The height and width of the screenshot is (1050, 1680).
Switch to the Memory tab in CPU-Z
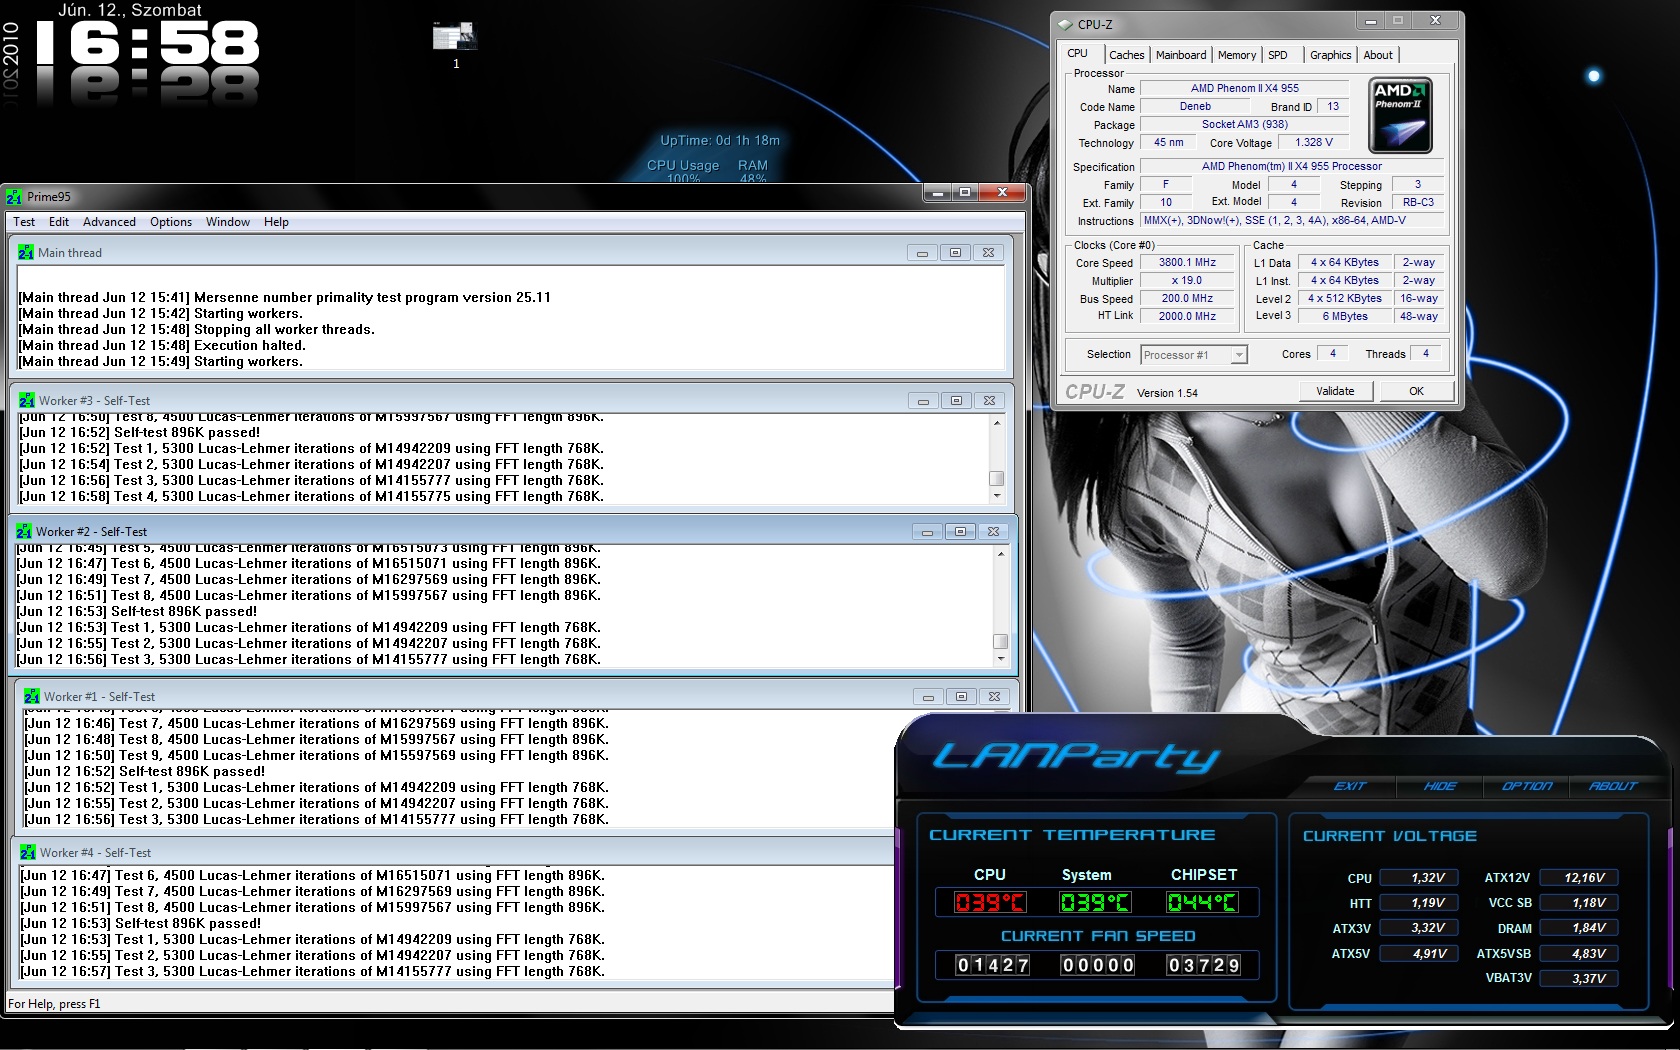(x=1237, y=55)
